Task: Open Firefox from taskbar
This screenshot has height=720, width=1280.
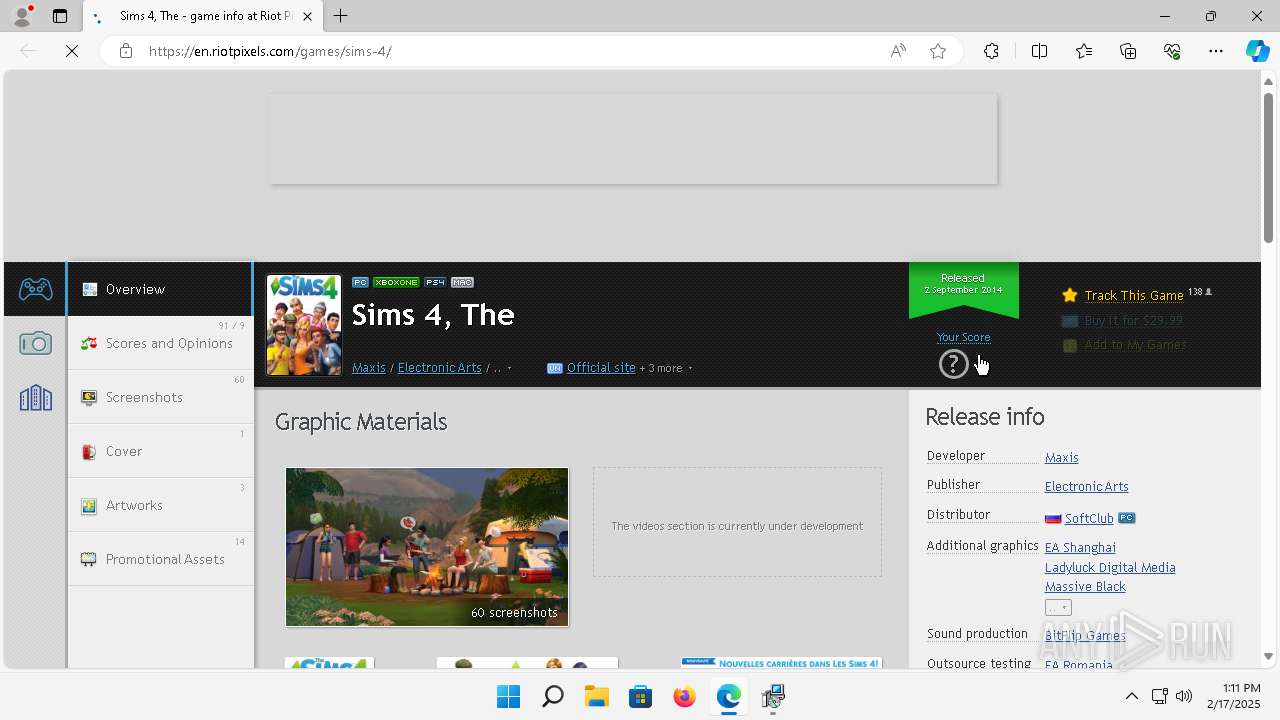Action: pyautogui.click(x=684, y=696)
